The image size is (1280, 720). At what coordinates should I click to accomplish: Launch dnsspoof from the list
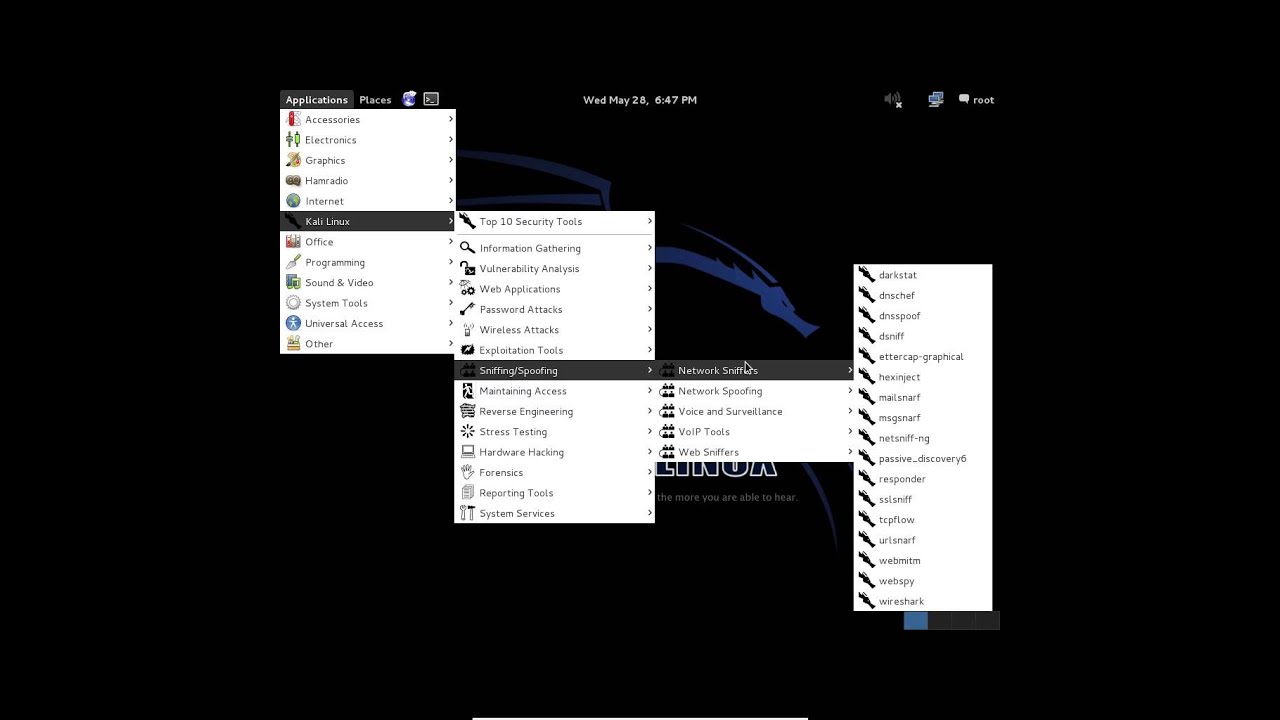click(x=923, y=316)
